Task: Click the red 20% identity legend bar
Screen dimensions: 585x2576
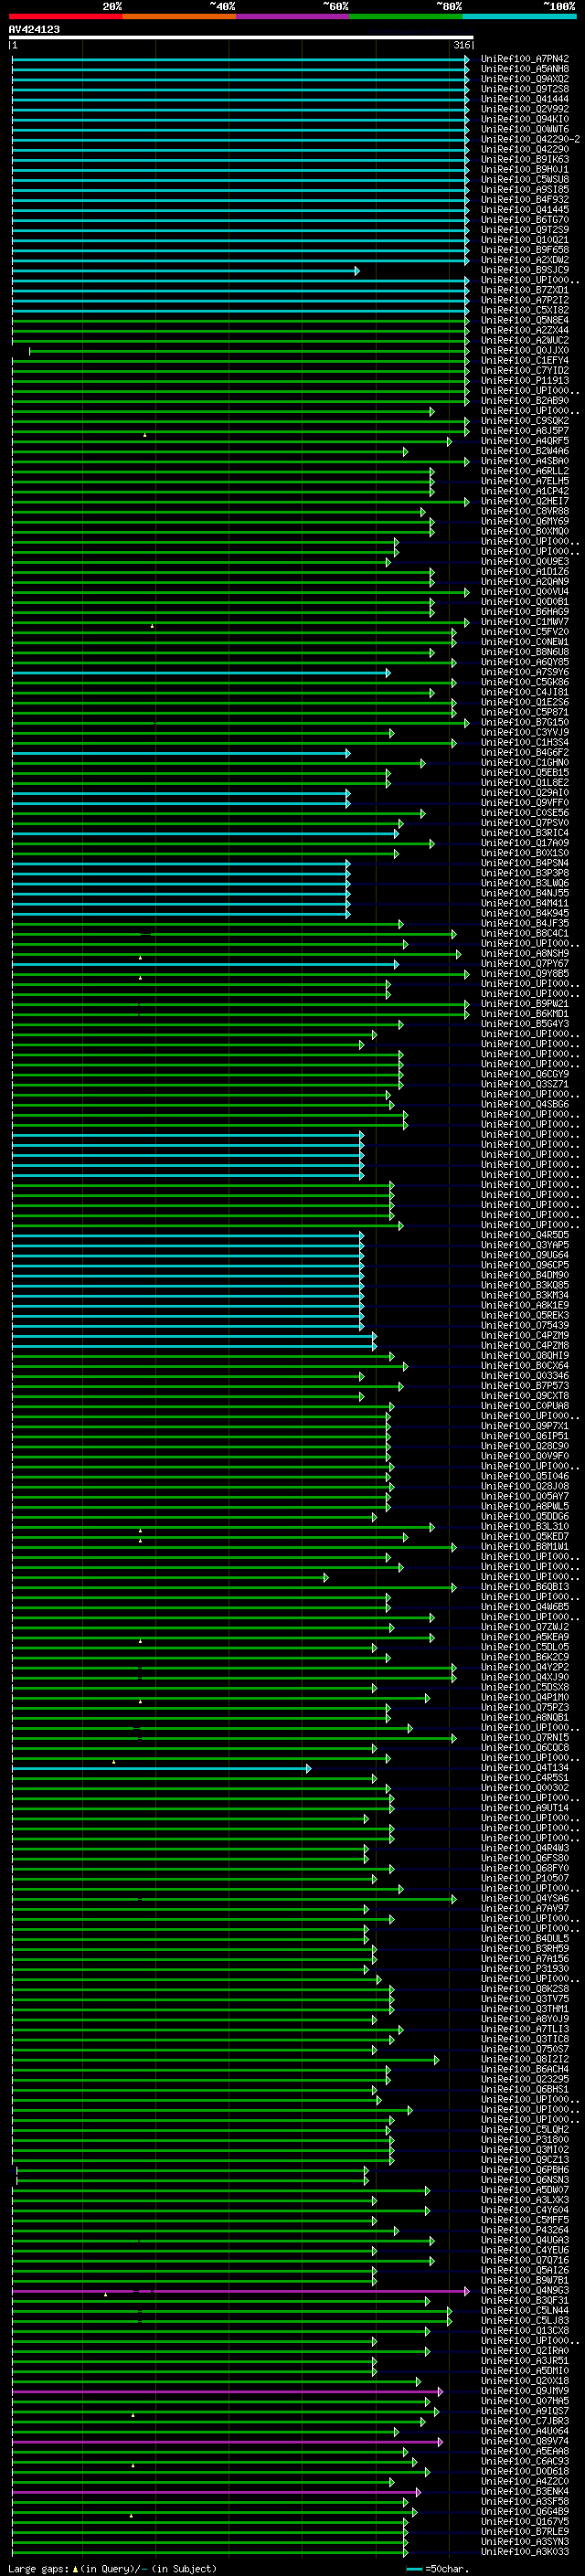Action: click(x=65, y=16)
